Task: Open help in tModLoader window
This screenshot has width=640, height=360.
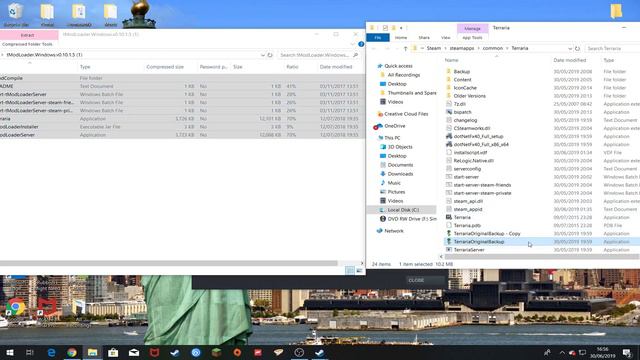Action: click(361, 44)
